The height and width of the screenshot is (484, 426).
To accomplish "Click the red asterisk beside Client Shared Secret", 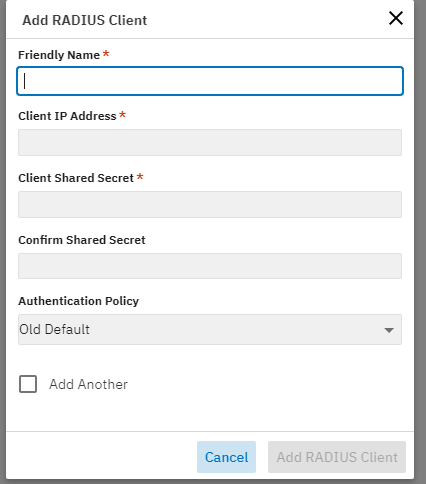I will [140, 176].
